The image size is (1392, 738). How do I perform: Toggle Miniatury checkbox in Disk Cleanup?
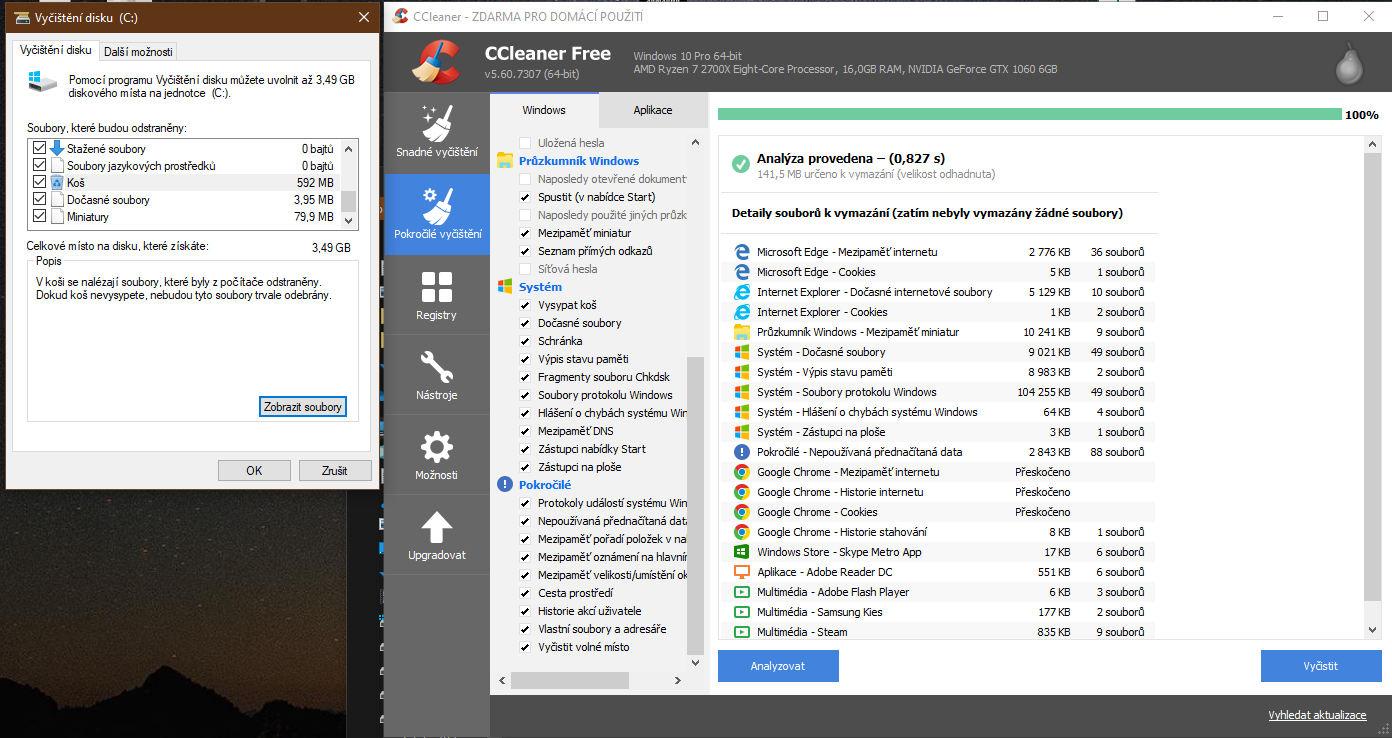pyautogui.click(x=39, y=216)
